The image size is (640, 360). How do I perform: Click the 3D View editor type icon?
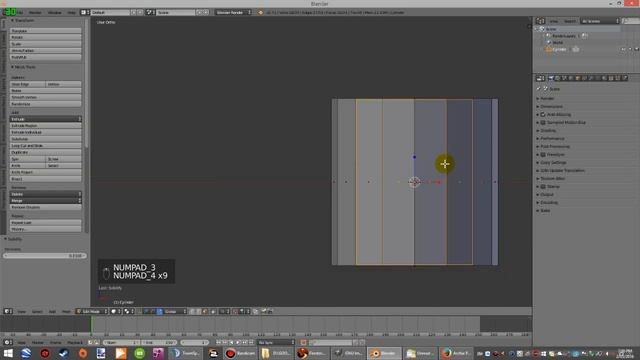click(7, 311)
